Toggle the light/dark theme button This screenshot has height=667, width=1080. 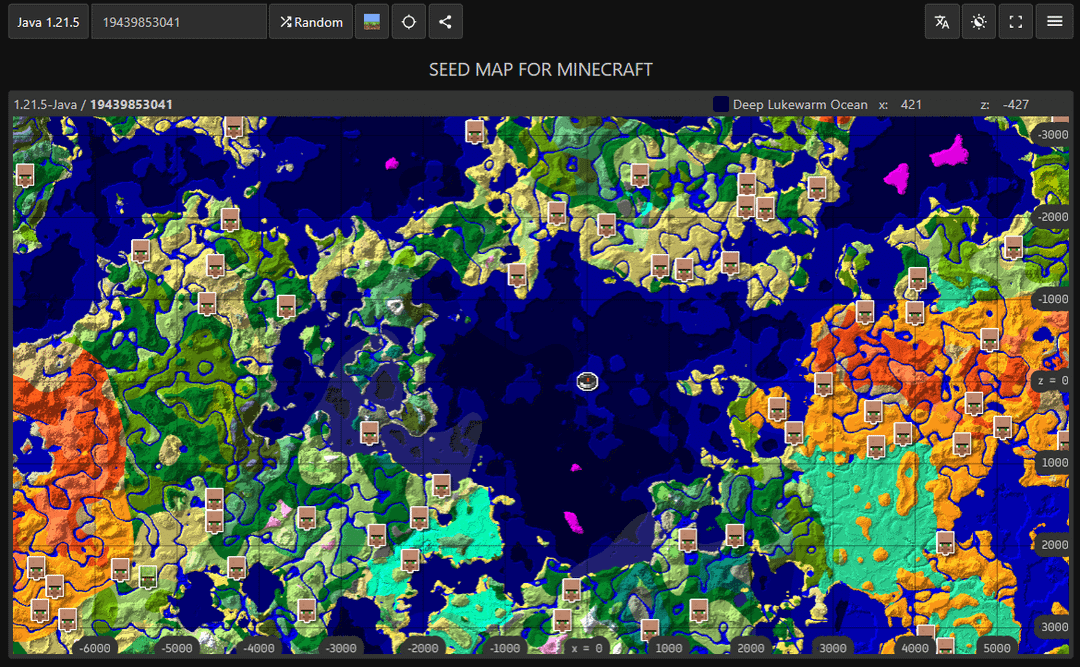pos(979,22)
